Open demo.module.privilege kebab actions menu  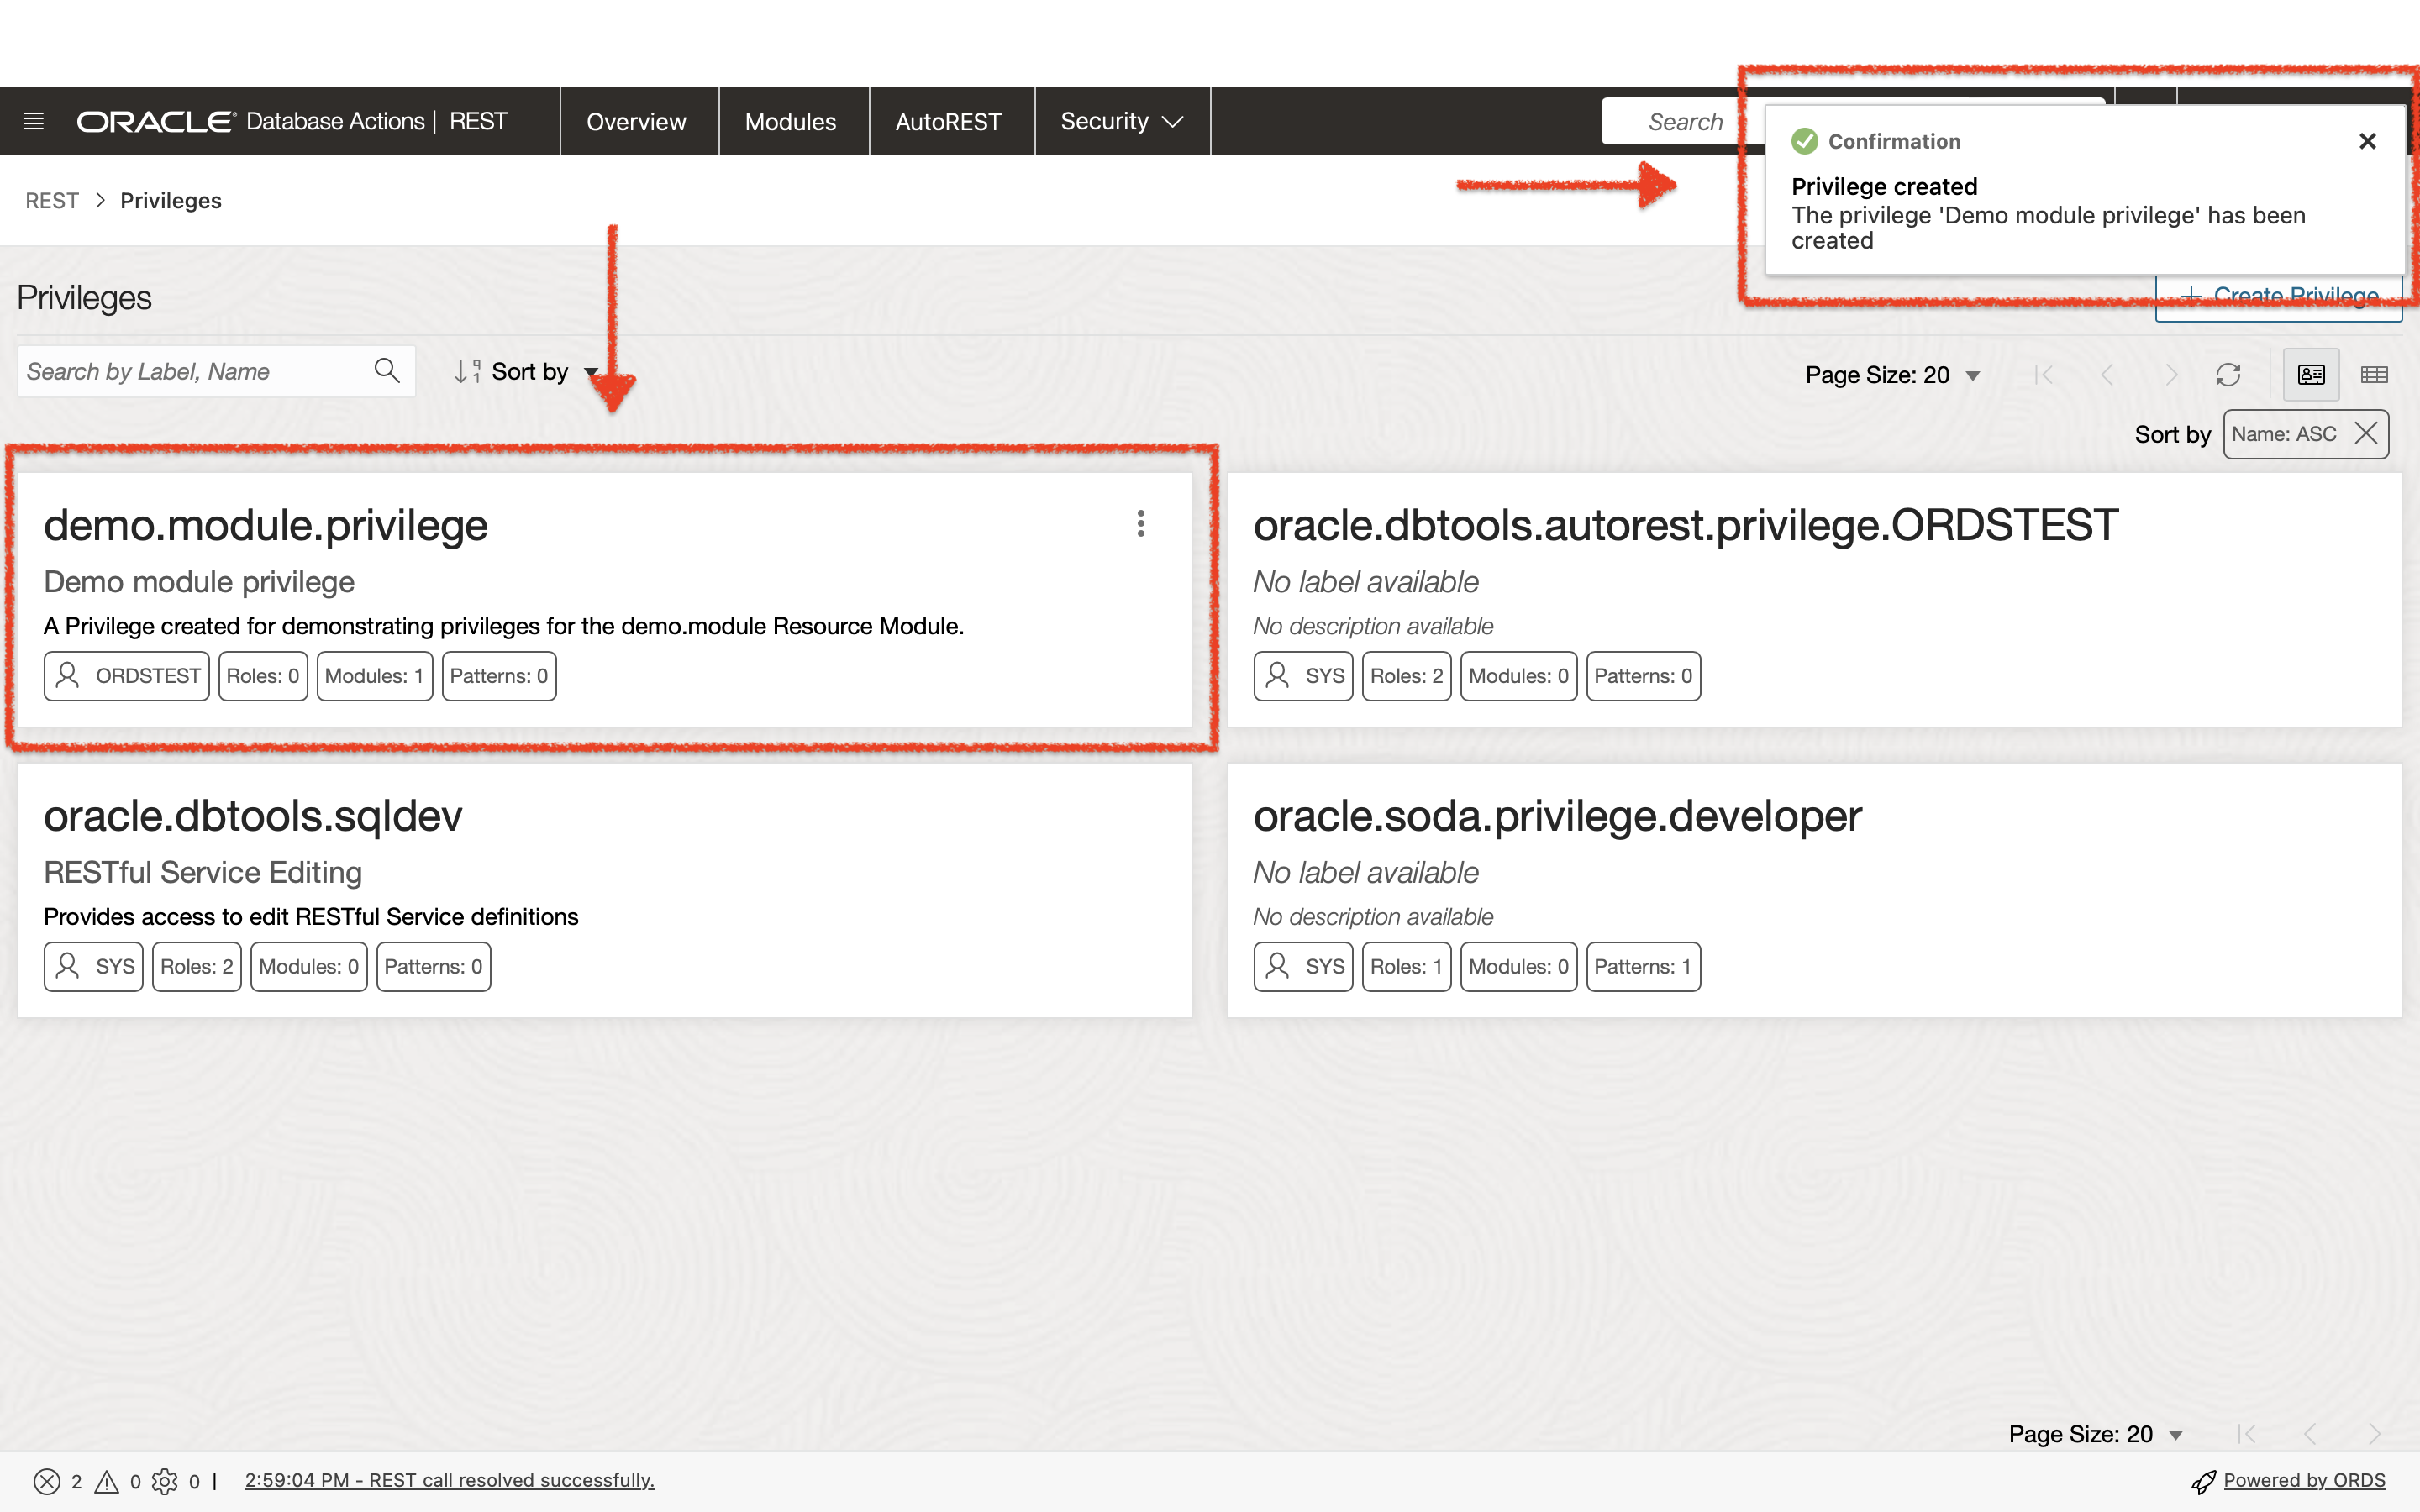point(1140,523)
